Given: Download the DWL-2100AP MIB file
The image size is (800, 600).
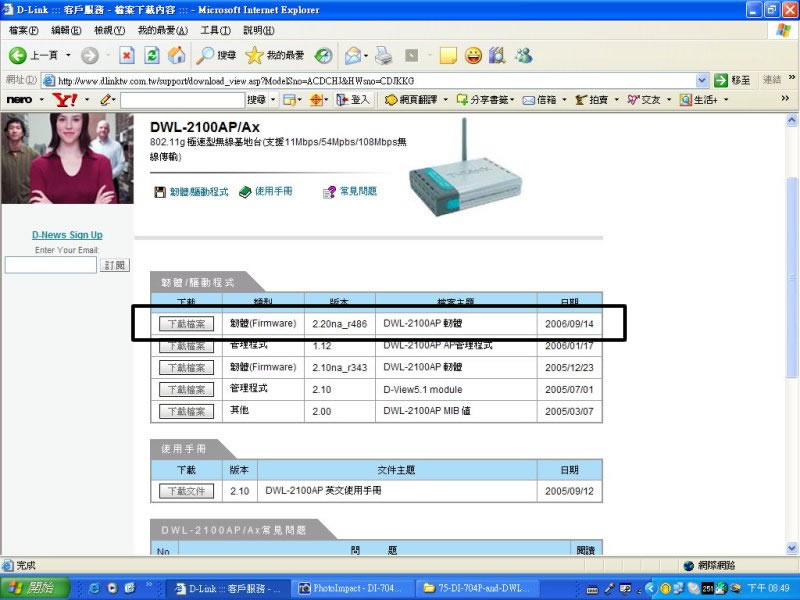Looking at the screenshot, I should (x=186, y=411).
